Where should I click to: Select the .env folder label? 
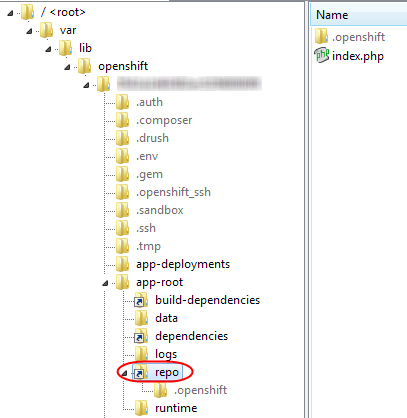147,156
